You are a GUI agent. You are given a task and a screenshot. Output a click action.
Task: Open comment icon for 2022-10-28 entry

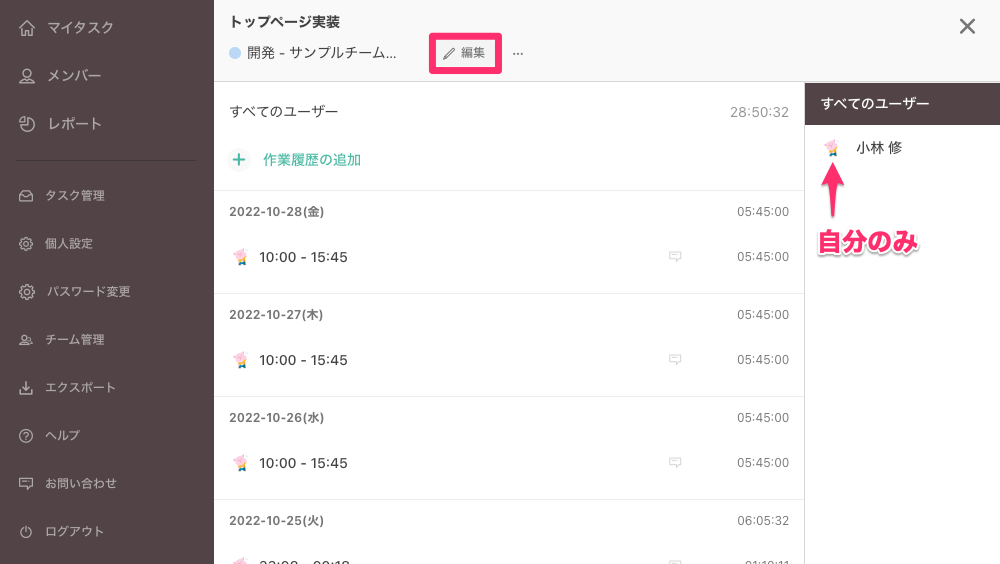(675, 257)
